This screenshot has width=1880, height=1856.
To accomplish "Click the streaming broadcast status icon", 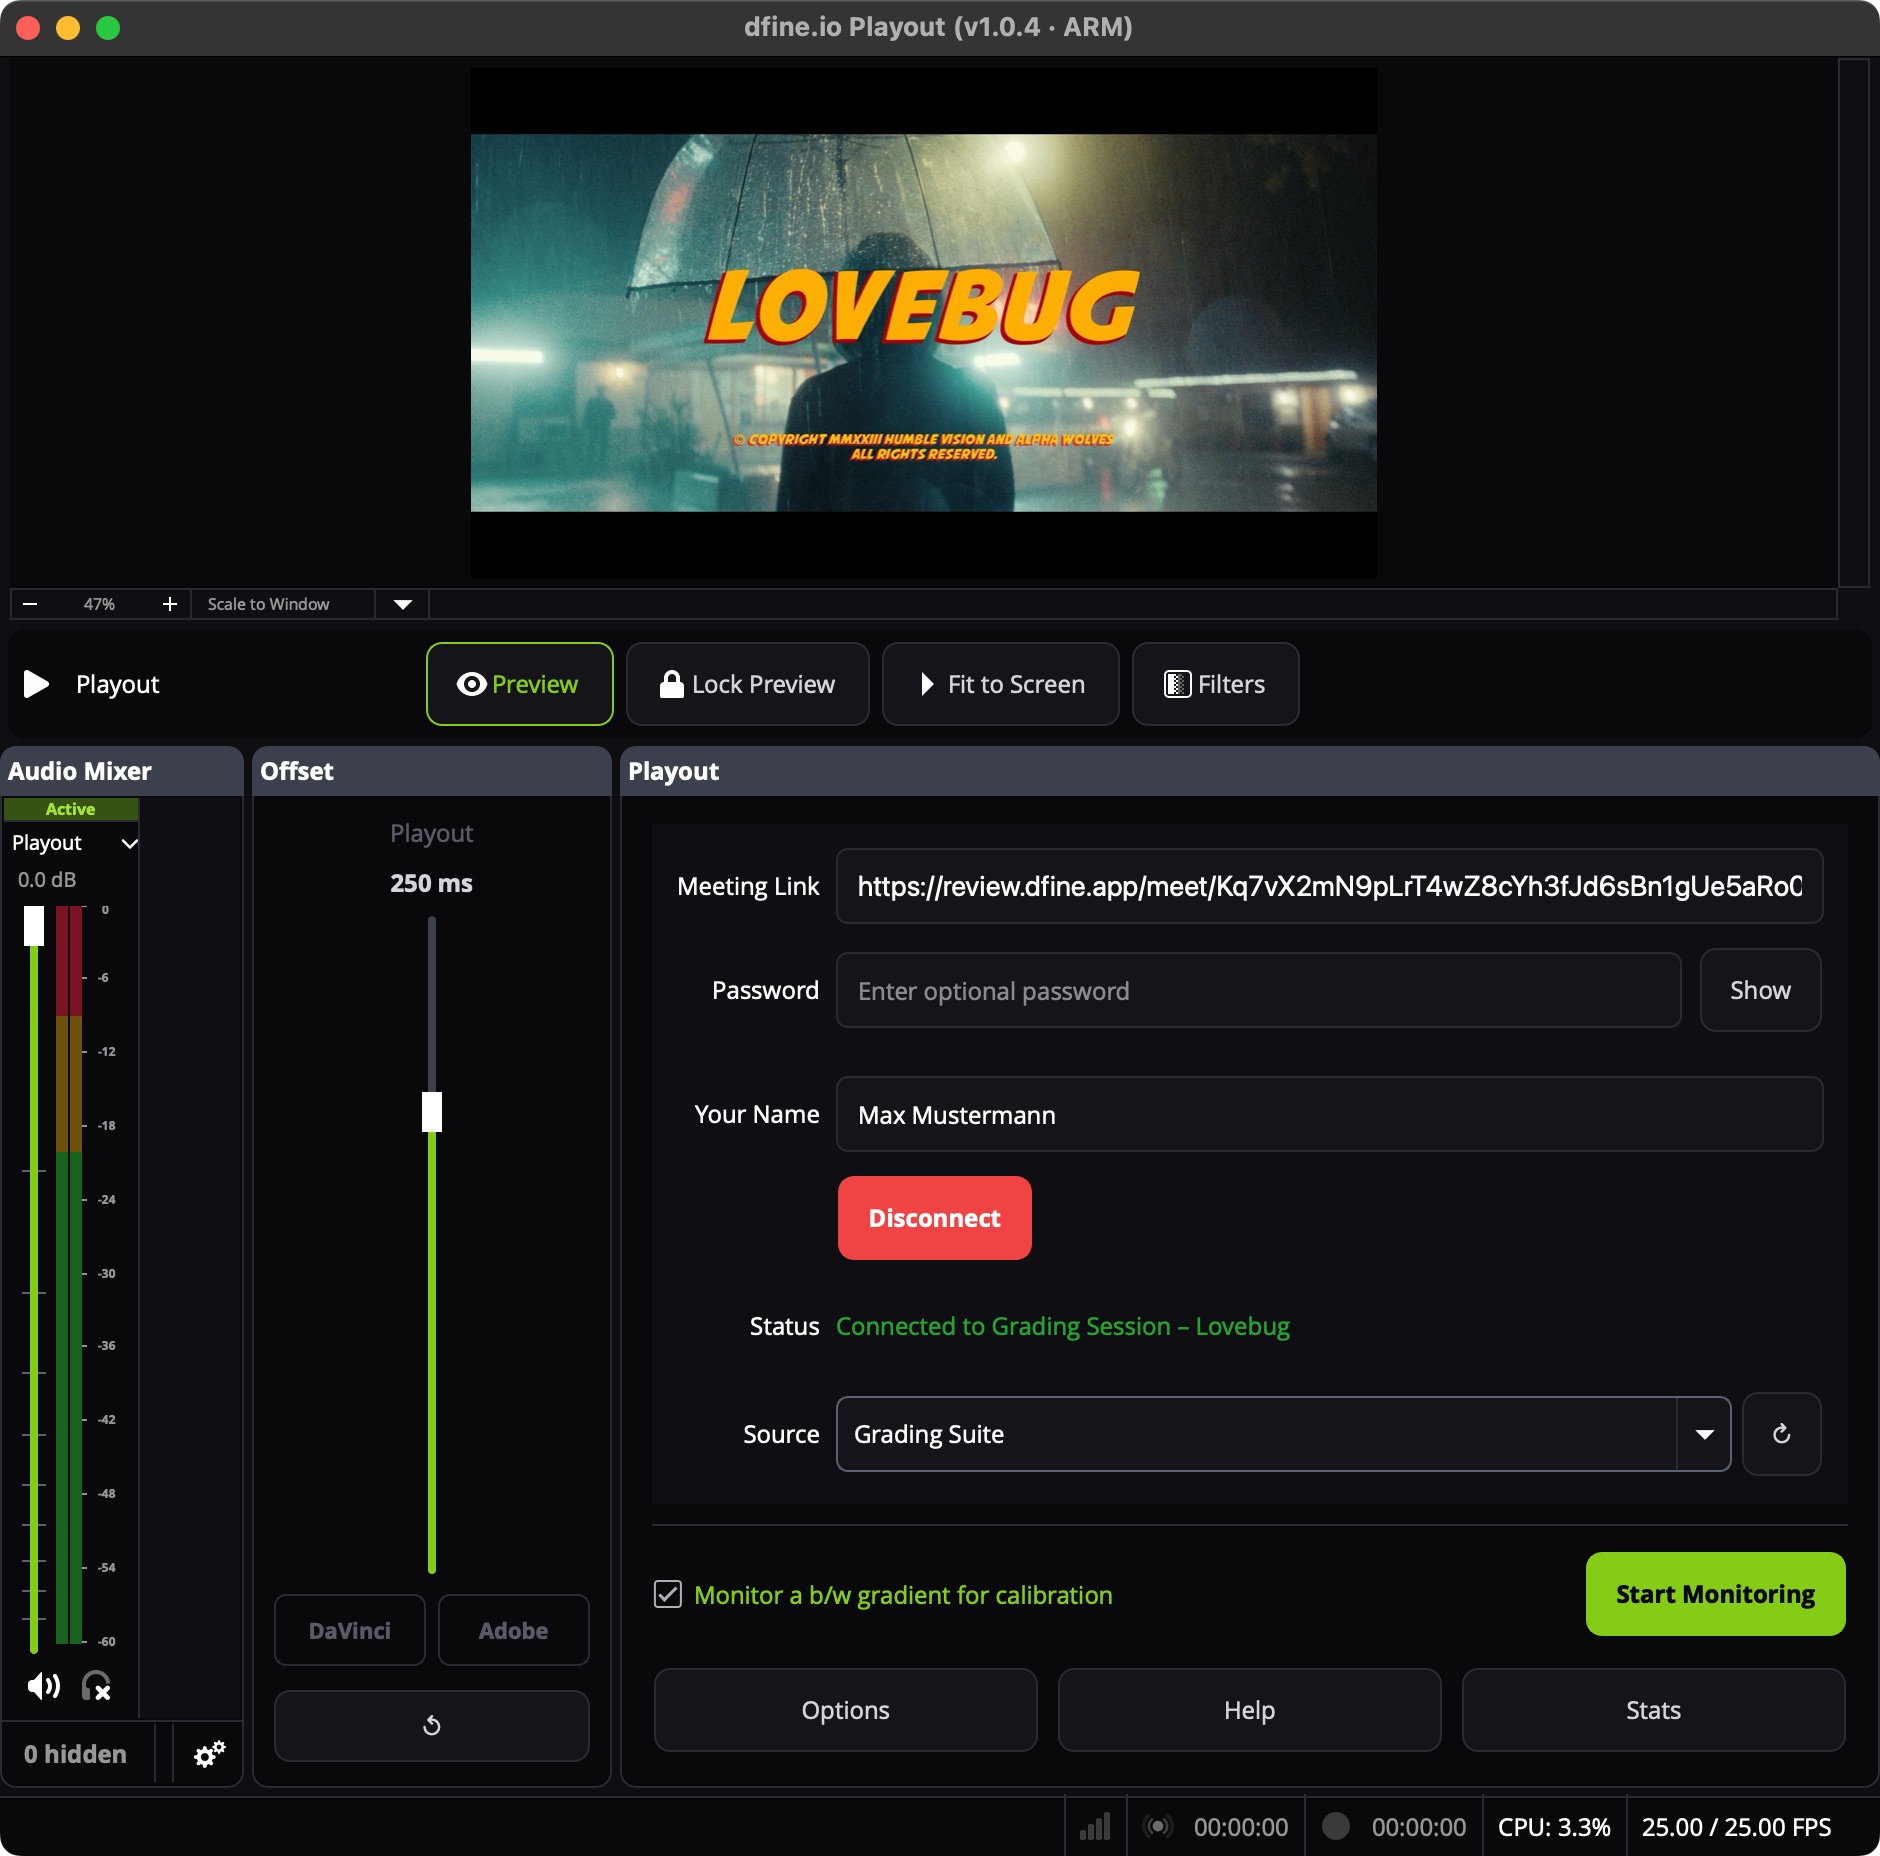I will [1158, 1826].
